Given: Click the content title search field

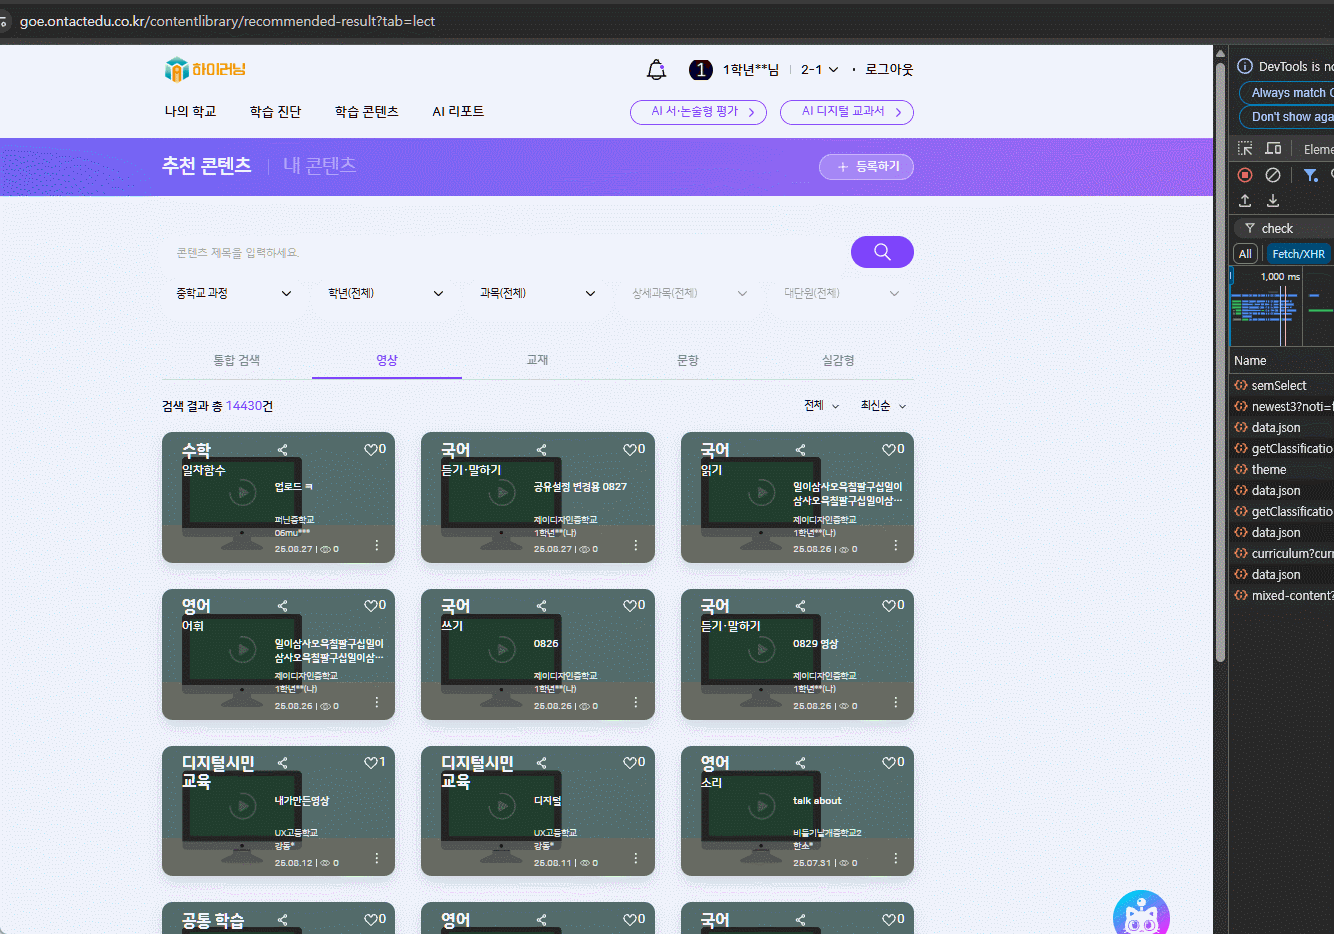Looking at the screenshot, I should (505, 253).
